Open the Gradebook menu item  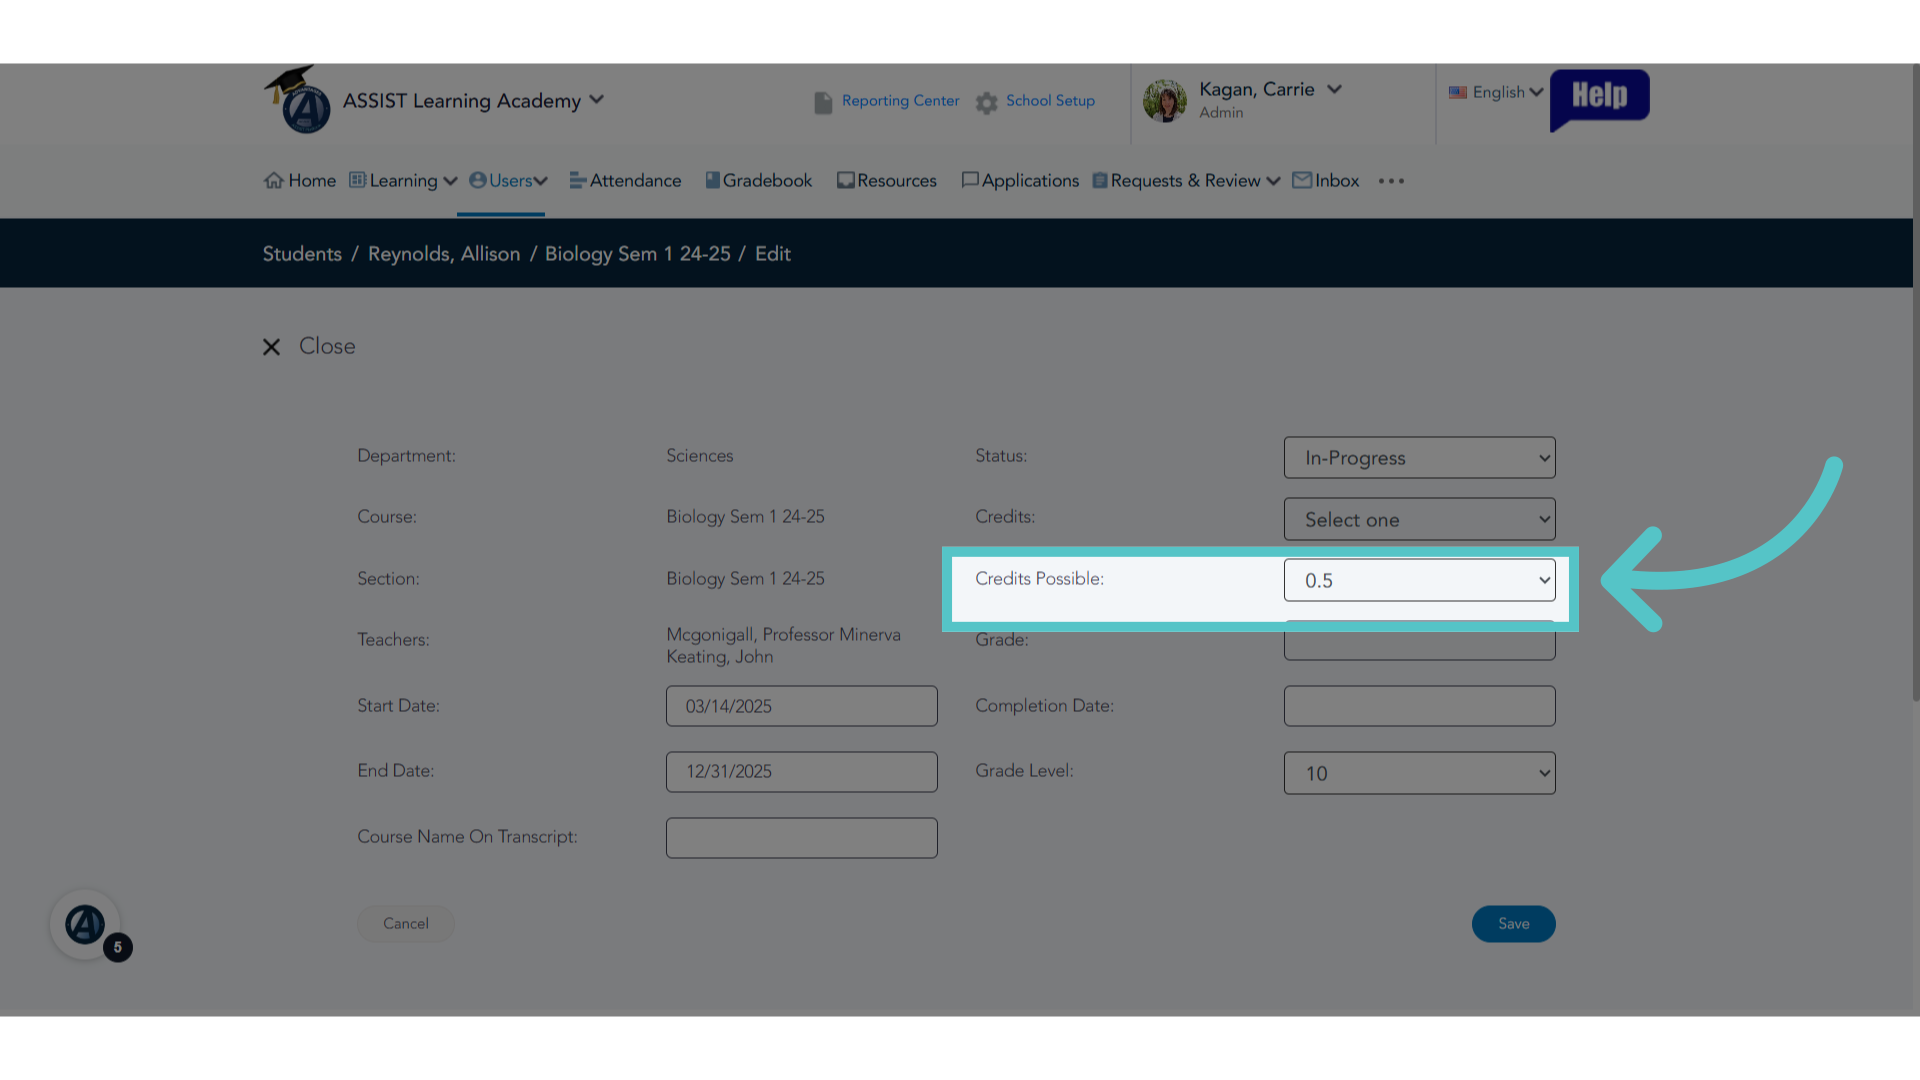pos(759,181)
